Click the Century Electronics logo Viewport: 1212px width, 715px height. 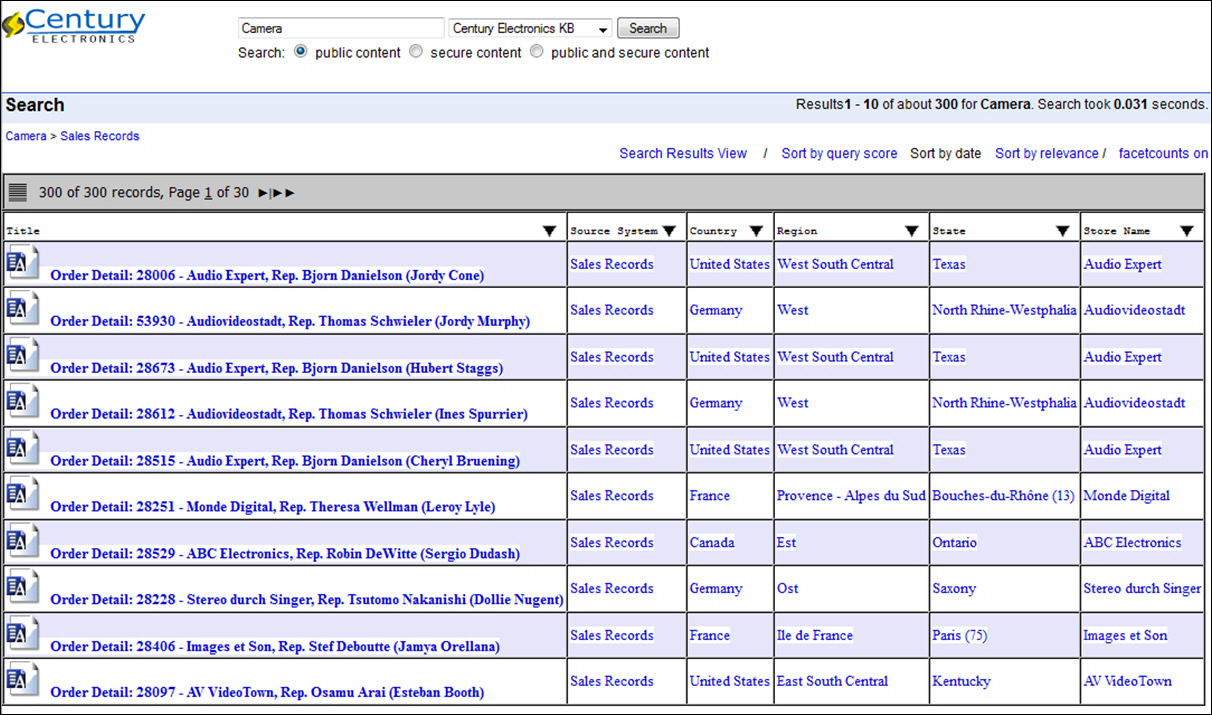pos(74,25)
